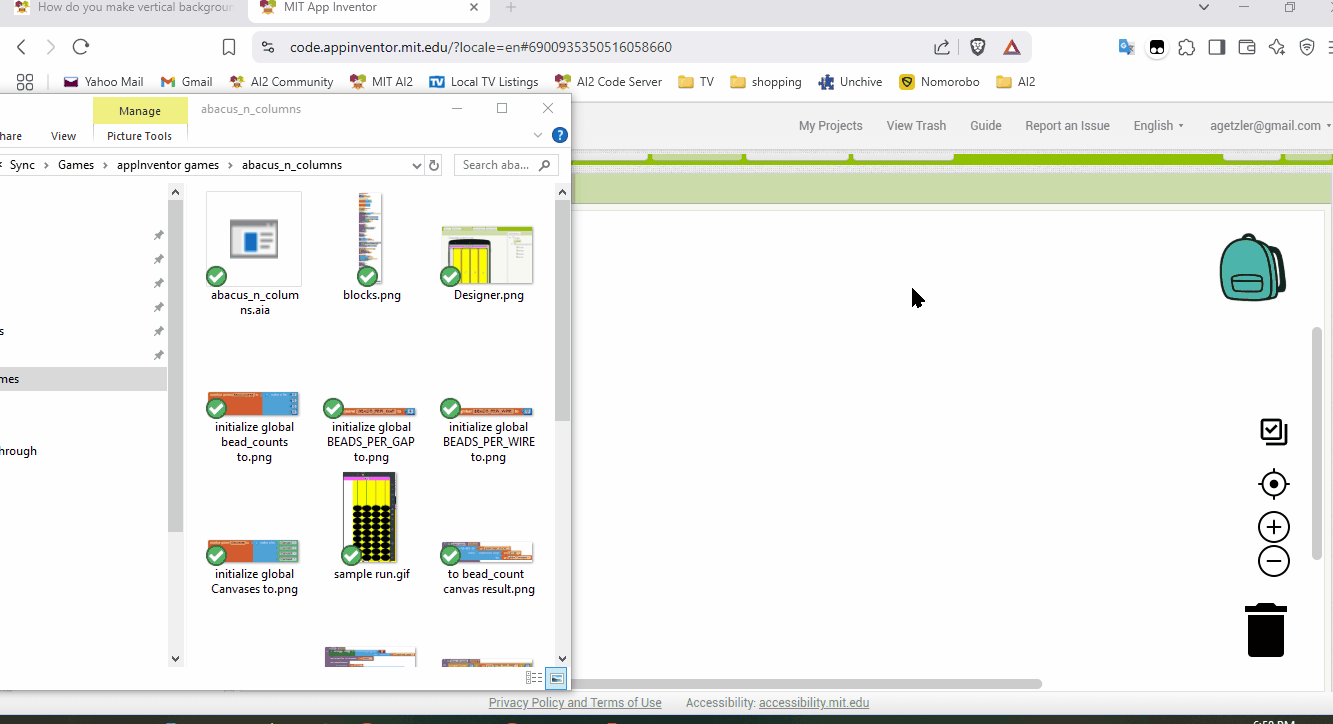Screen dimensions: 1333x724
Task: Open the AI2 Community bookmark
Action: tap(281, 82)
